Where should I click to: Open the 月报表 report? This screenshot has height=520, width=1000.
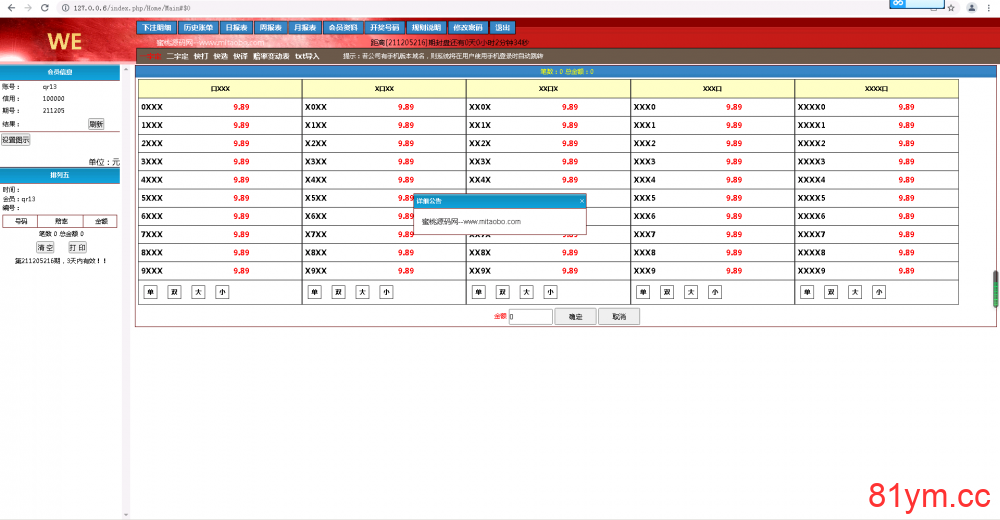305,28
